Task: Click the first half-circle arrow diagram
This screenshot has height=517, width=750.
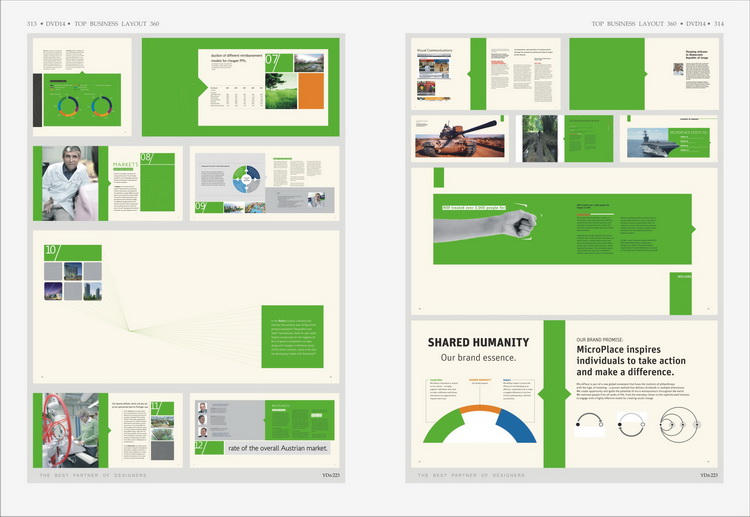Action: [590, 423]
